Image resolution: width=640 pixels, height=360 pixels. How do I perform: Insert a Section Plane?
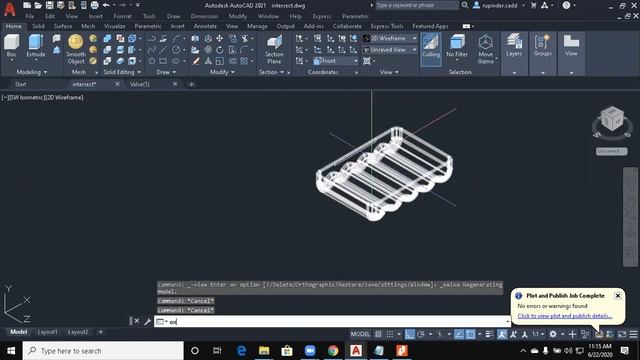pyautogui.click(x=274, y=49)
